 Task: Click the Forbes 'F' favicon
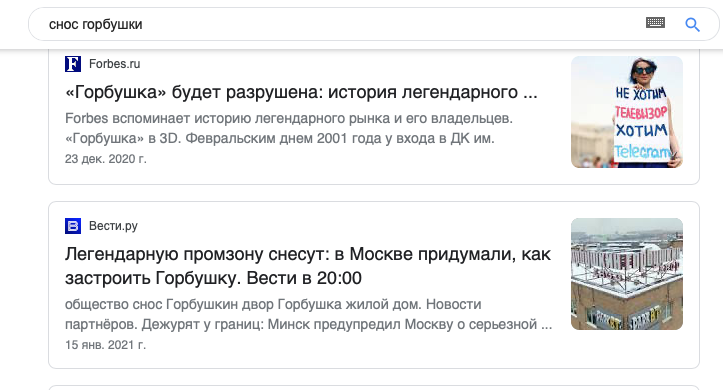point(73,64)
